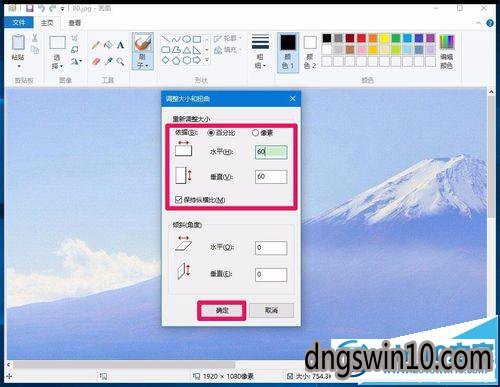The width and height of the screenshot is (500, 387).
Task: Toggle Maintain aspect ratio checkbox
Action: coord(178,200)
